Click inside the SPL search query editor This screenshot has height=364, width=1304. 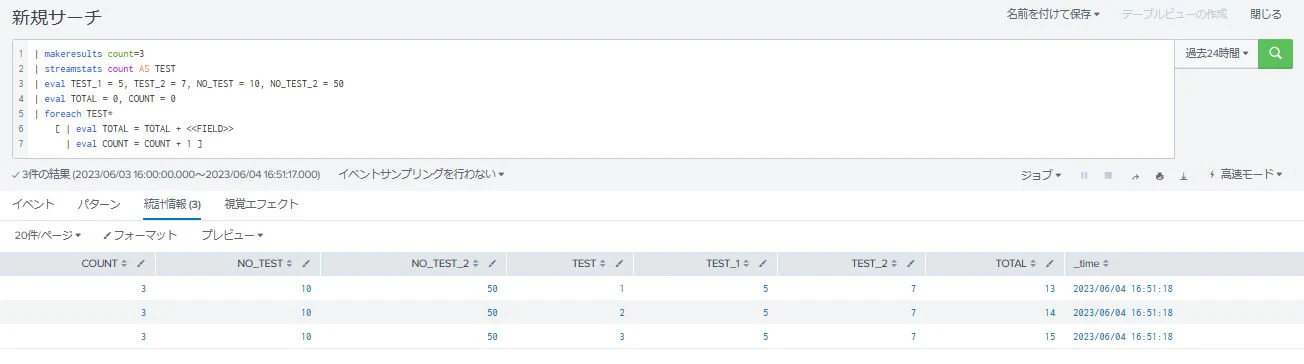[593, 99]
